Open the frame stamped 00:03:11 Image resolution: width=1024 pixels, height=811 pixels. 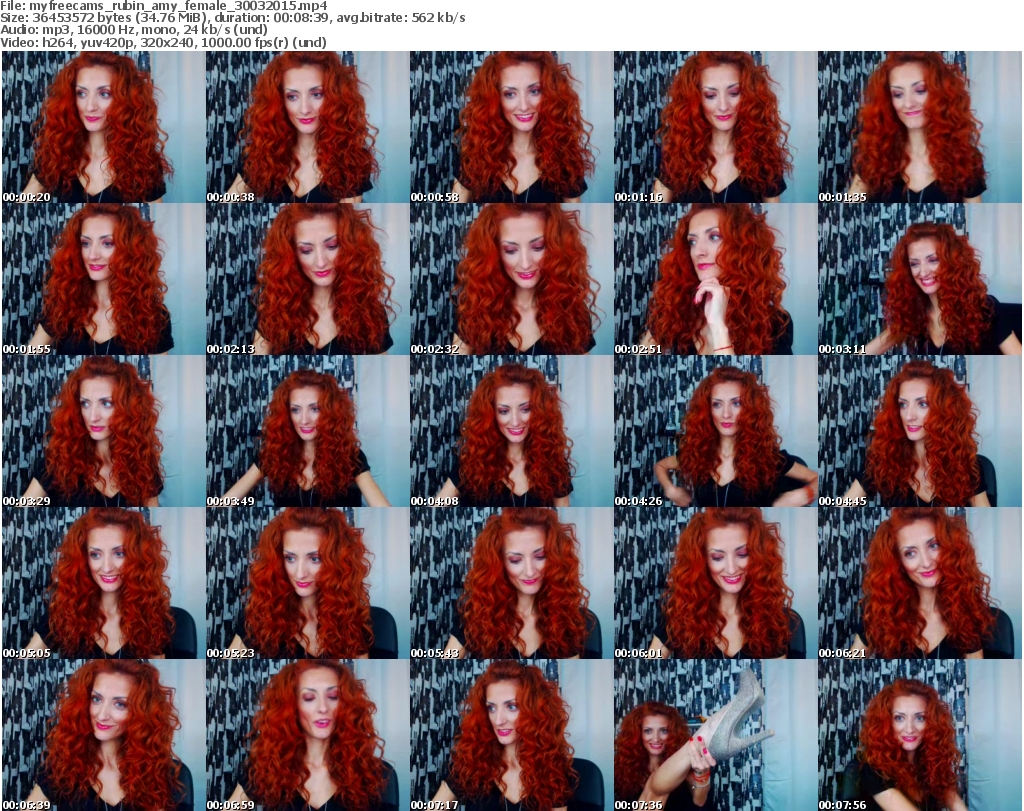920,279
